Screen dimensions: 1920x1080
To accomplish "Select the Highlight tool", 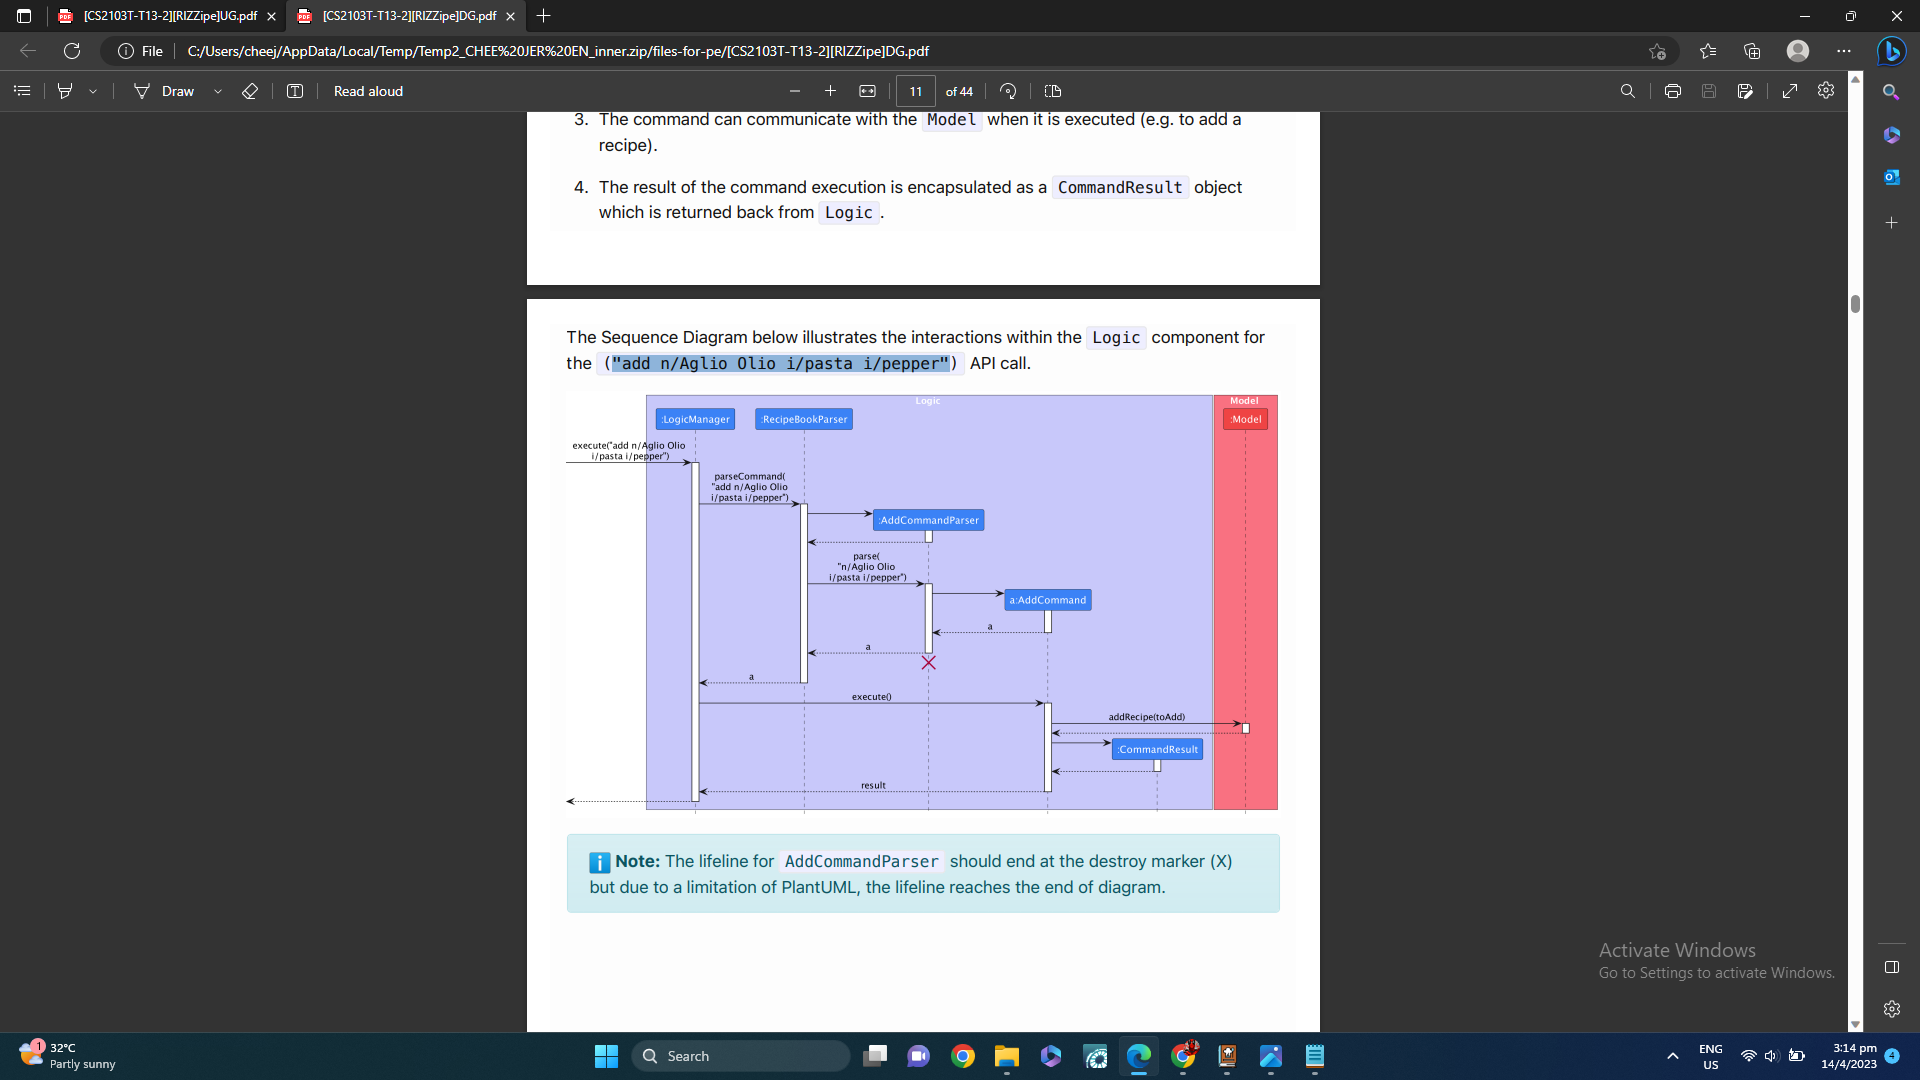I will (x=65, y=91).
